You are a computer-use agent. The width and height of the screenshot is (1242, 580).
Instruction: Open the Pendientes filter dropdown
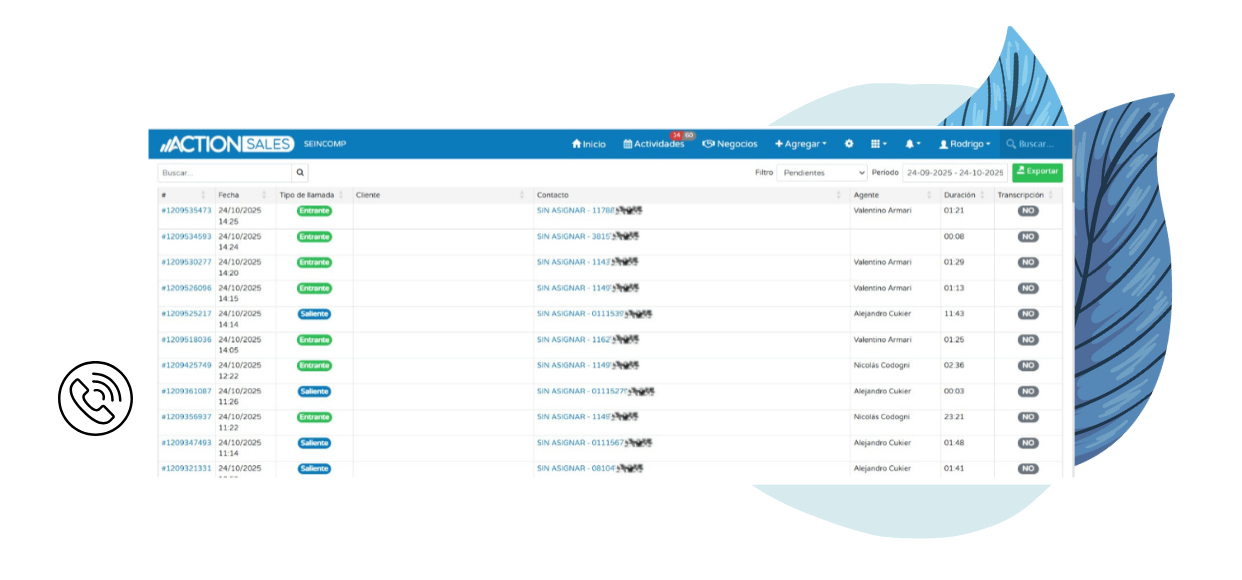[824, 172]
